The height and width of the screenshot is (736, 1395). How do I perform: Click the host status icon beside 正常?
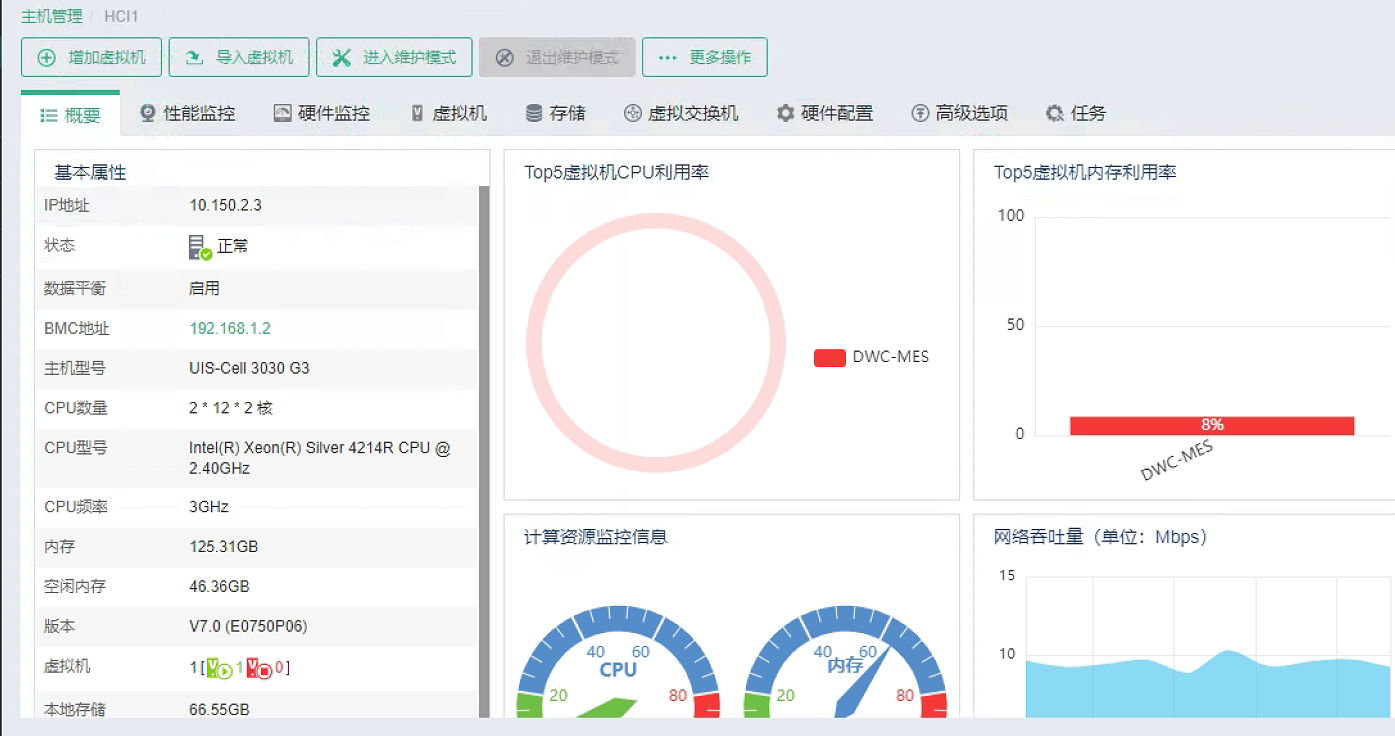pos(200,247)
